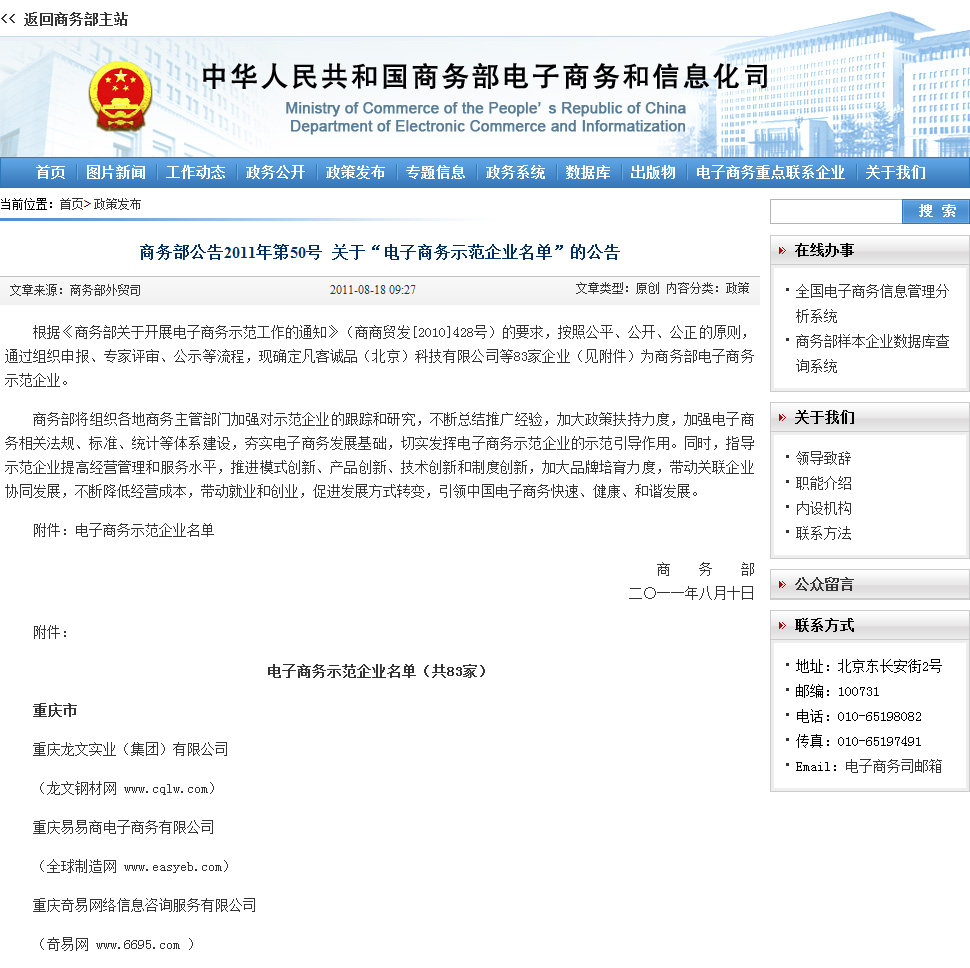Image resolution: width=970 pixels, height=968 pixels.
Task: Select 工作动态 from the navigation bar
Action: [x=196, y=172]
